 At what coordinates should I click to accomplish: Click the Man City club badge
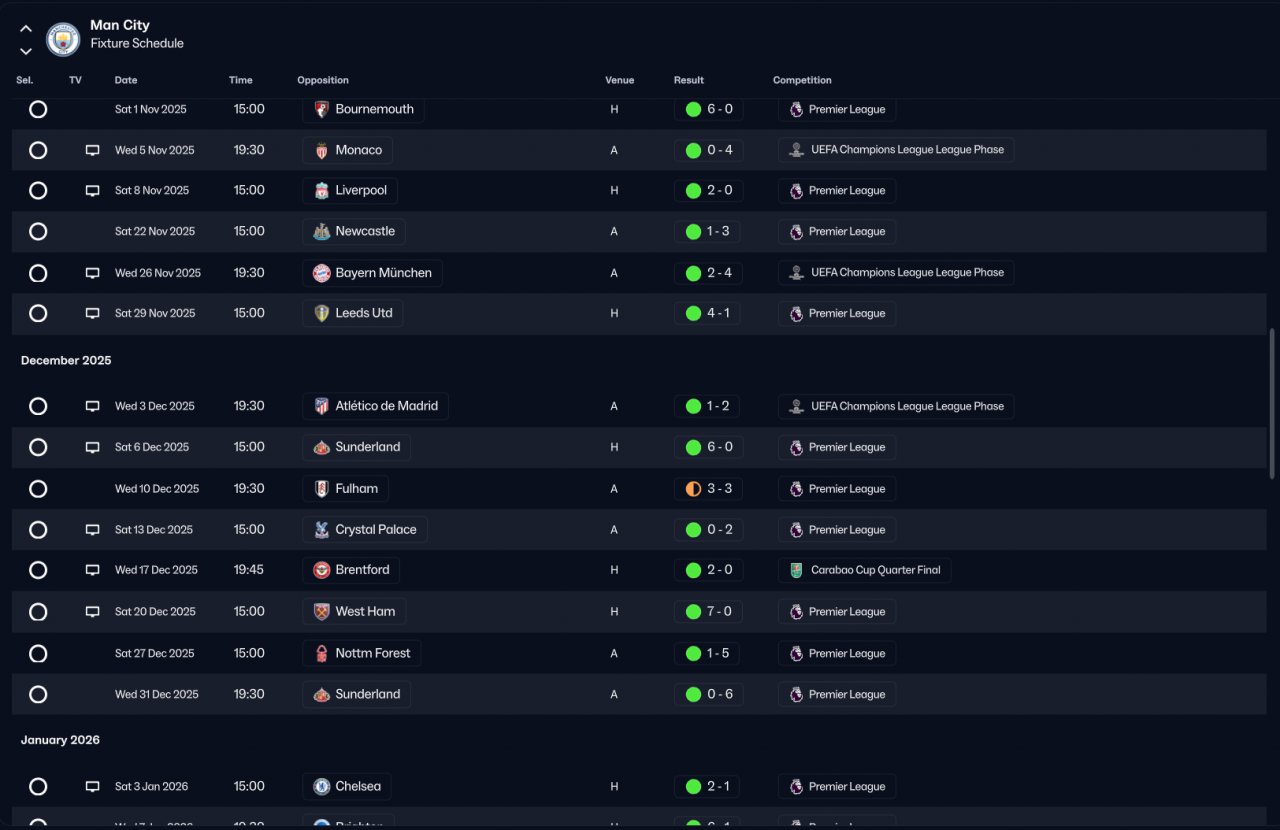(63, 39)
